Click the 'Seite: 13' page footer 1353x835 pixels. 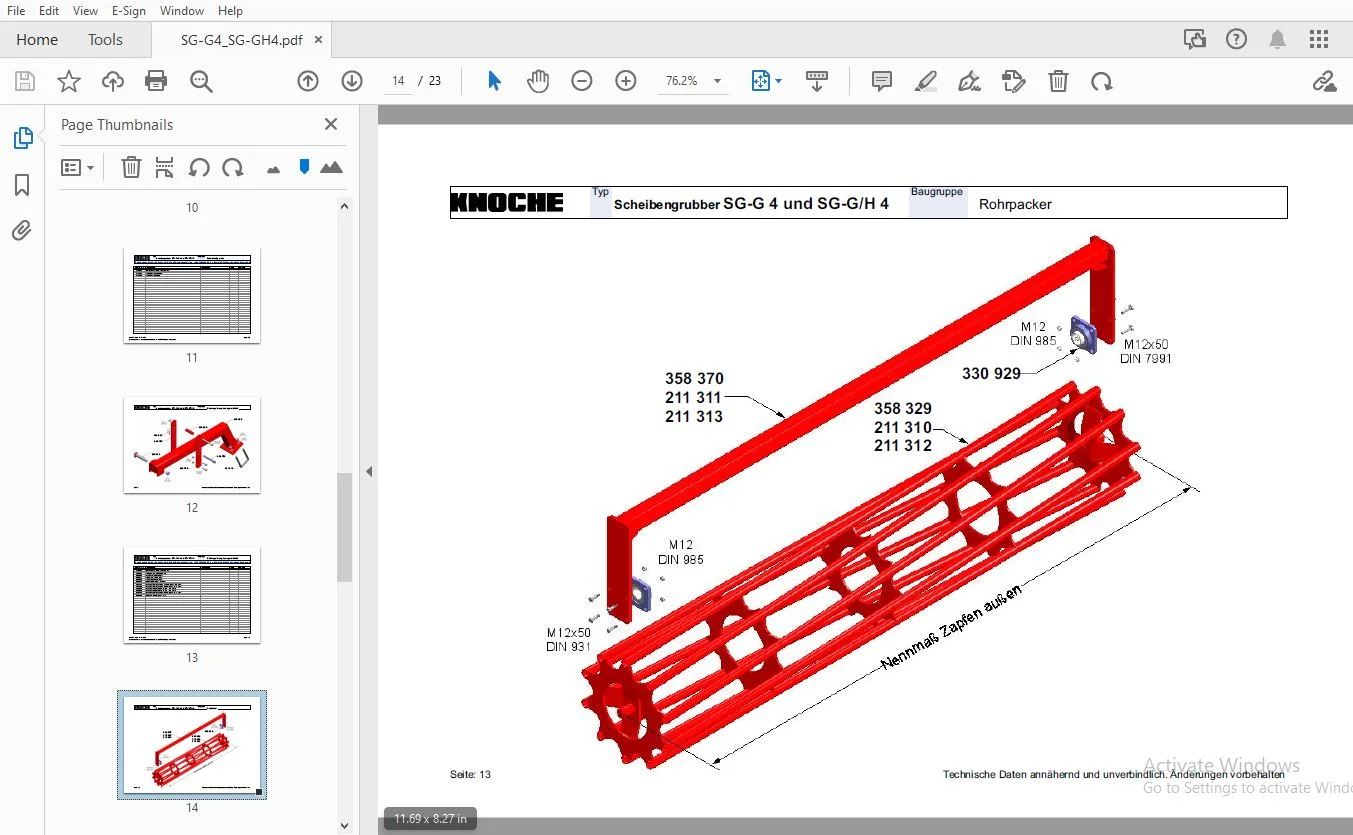coord(470,774)
